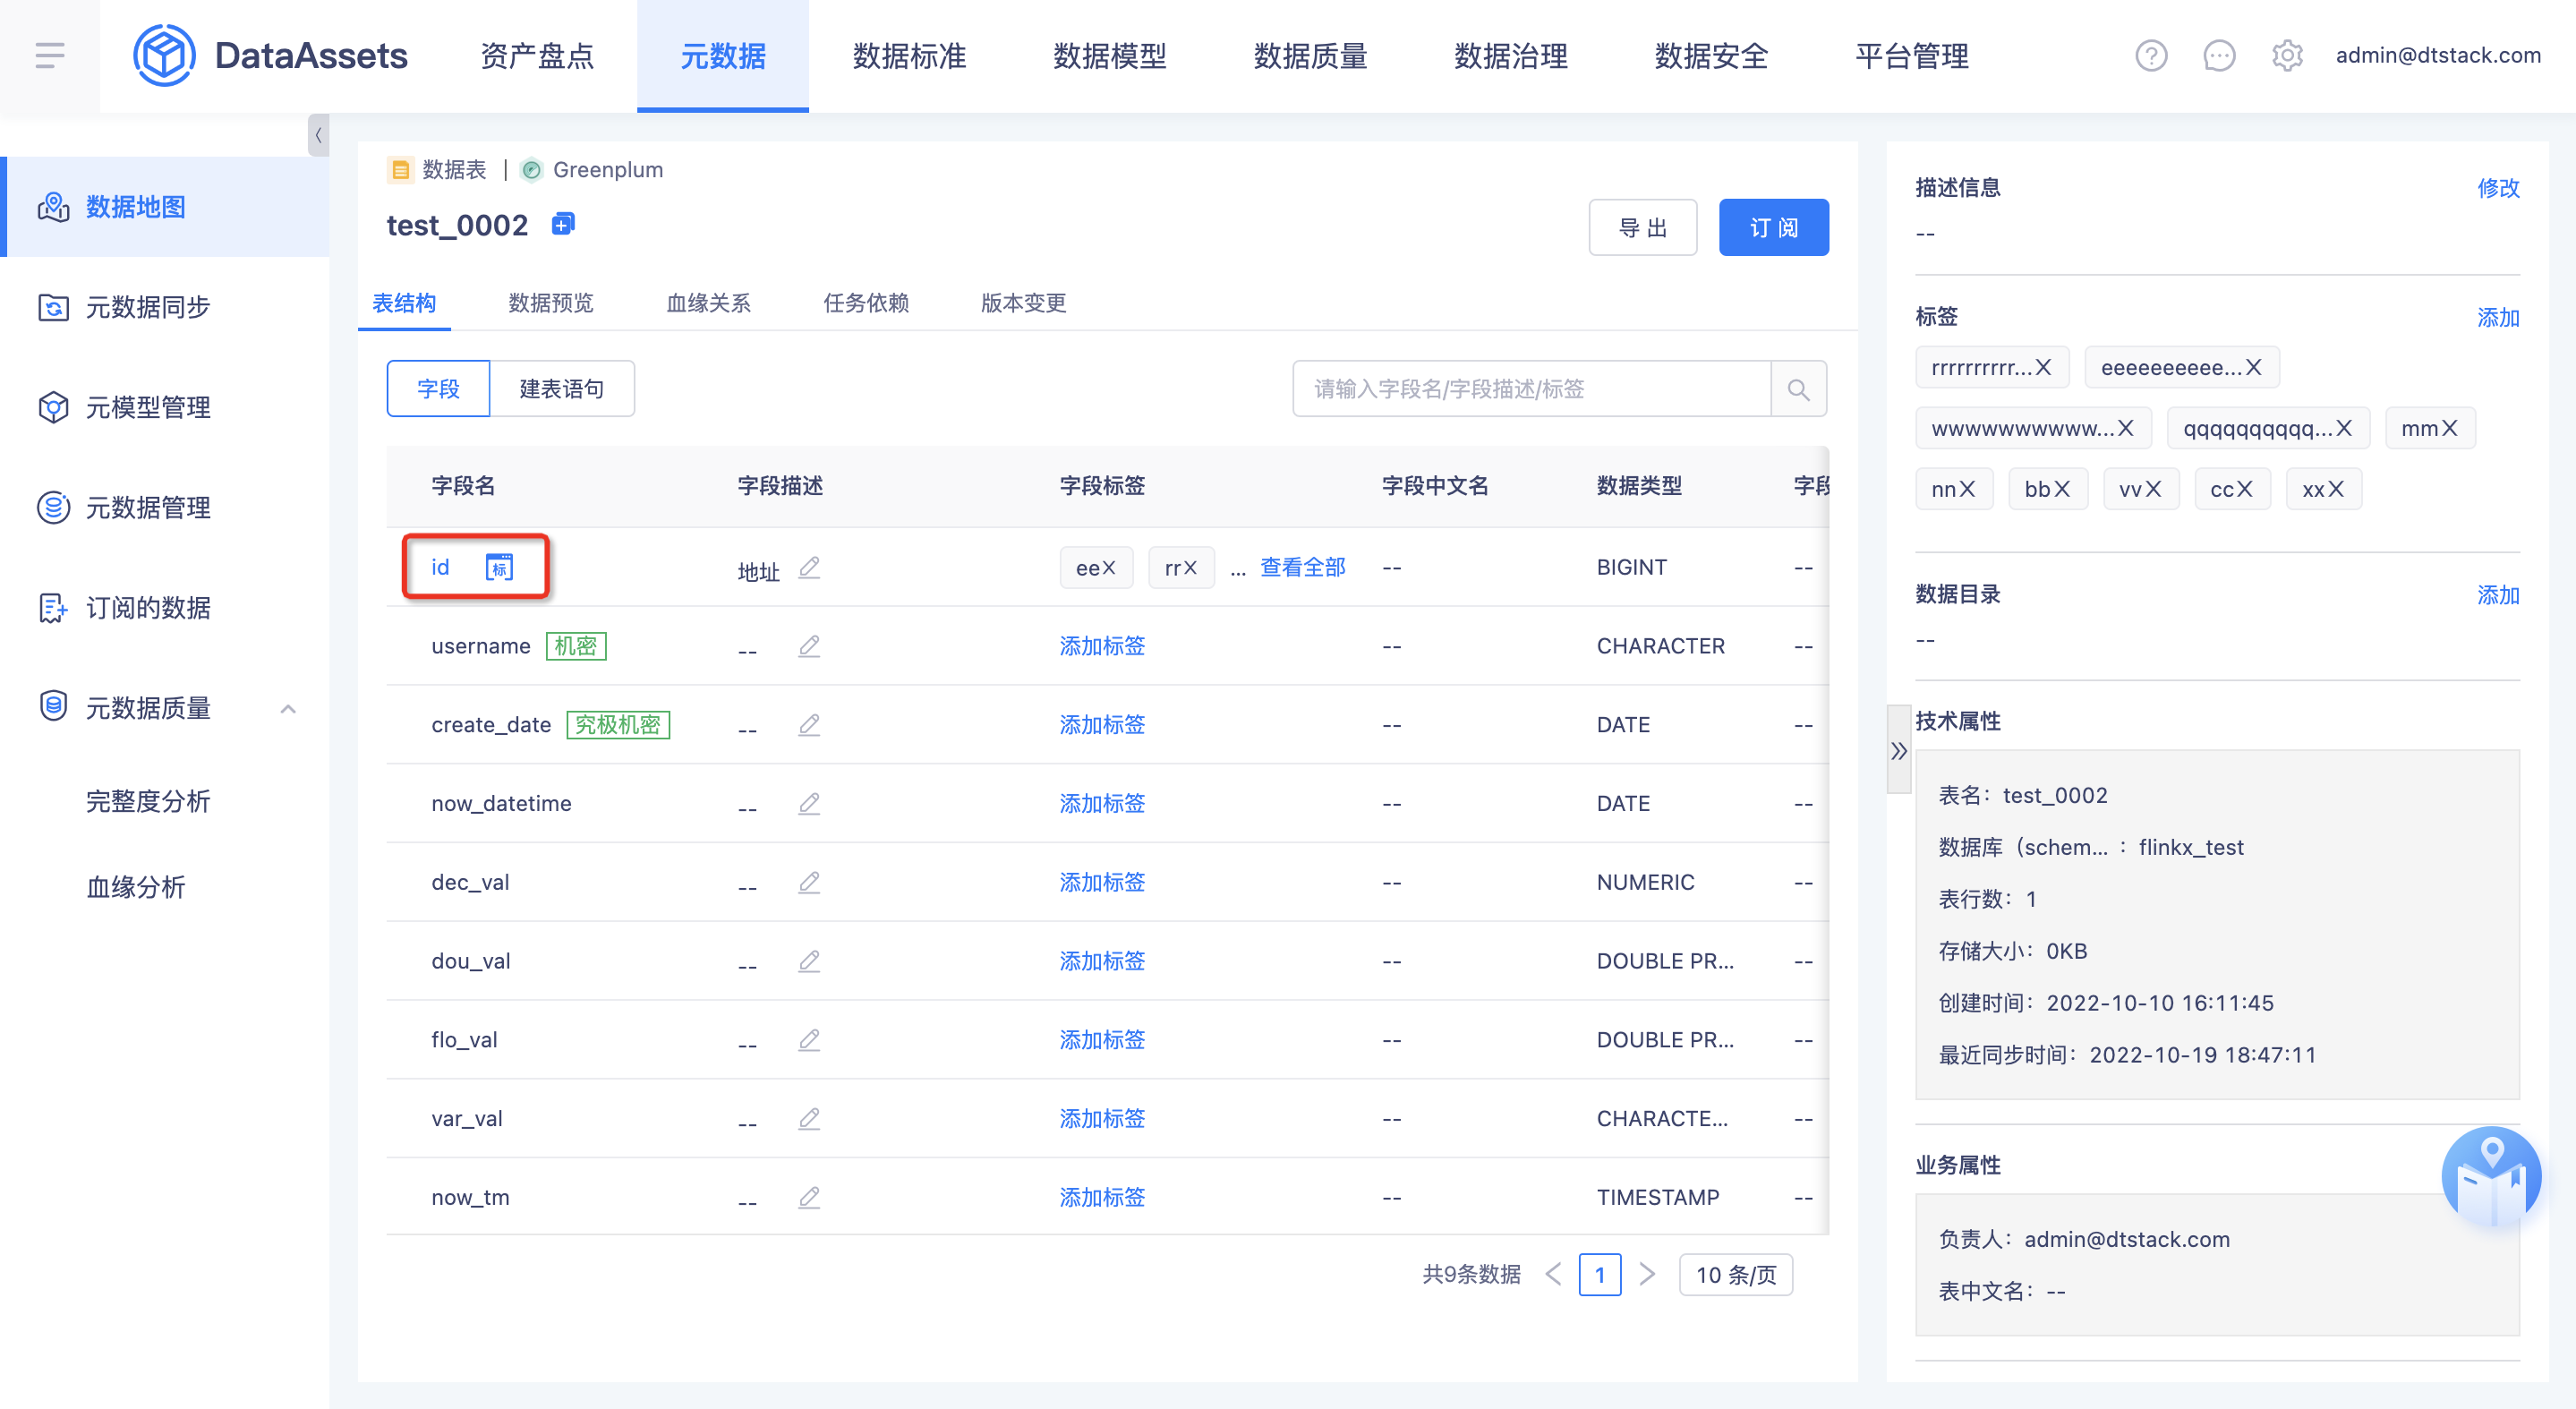Edit description of id field
The width and height of the screenshot is (2576, 1409).
coord(809,567)
